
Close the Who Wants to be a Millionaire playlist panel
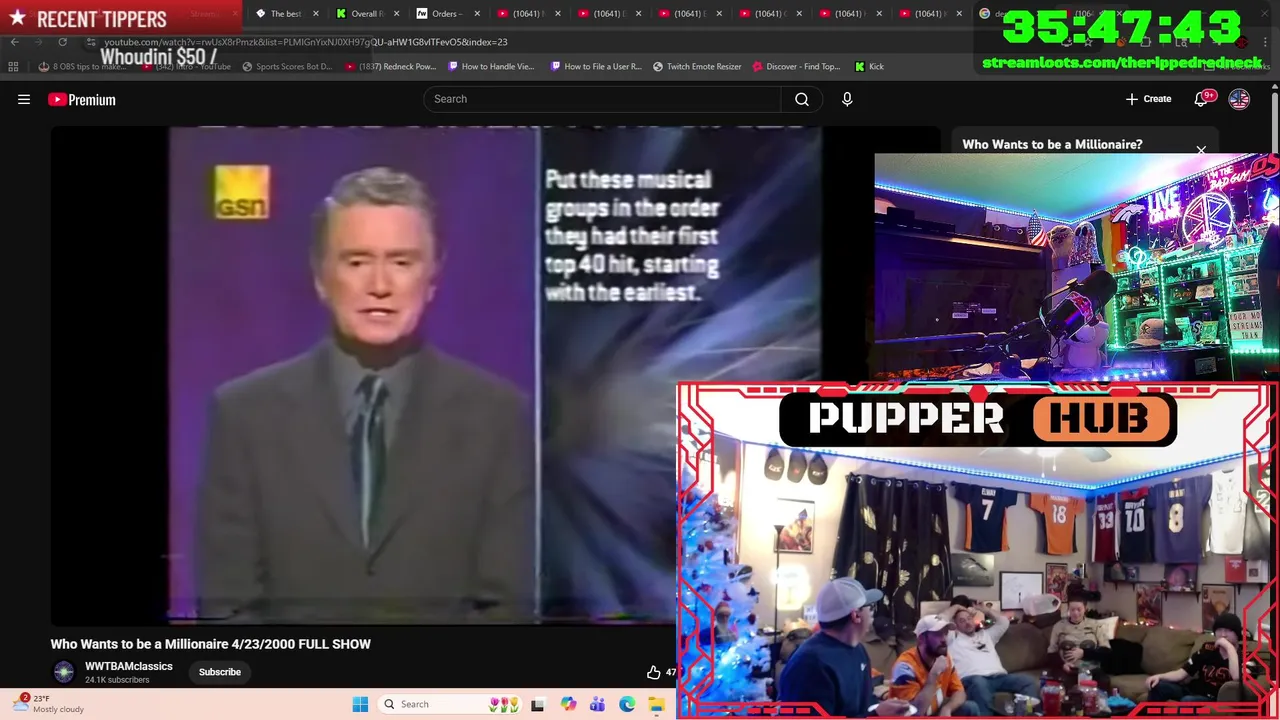point(1201,151)
